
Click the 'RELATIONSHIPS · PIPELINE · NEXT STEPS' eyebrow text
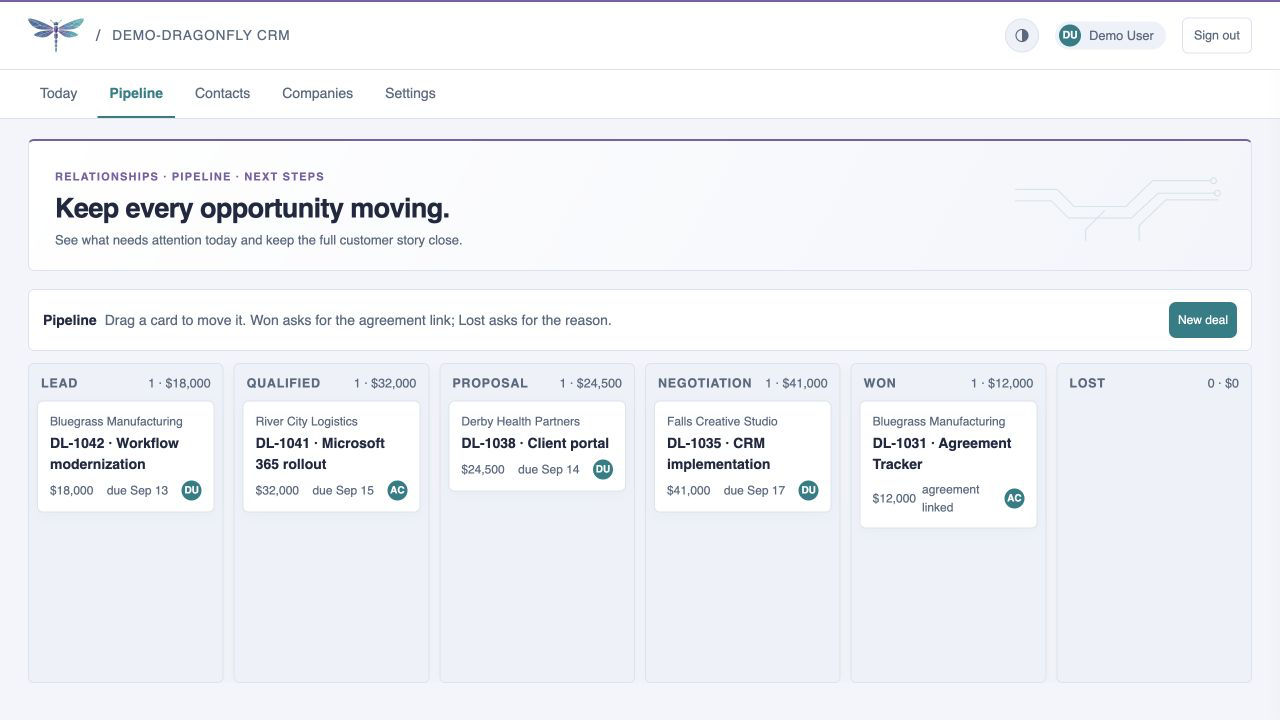pyautogui.click(x=190, y=176)
